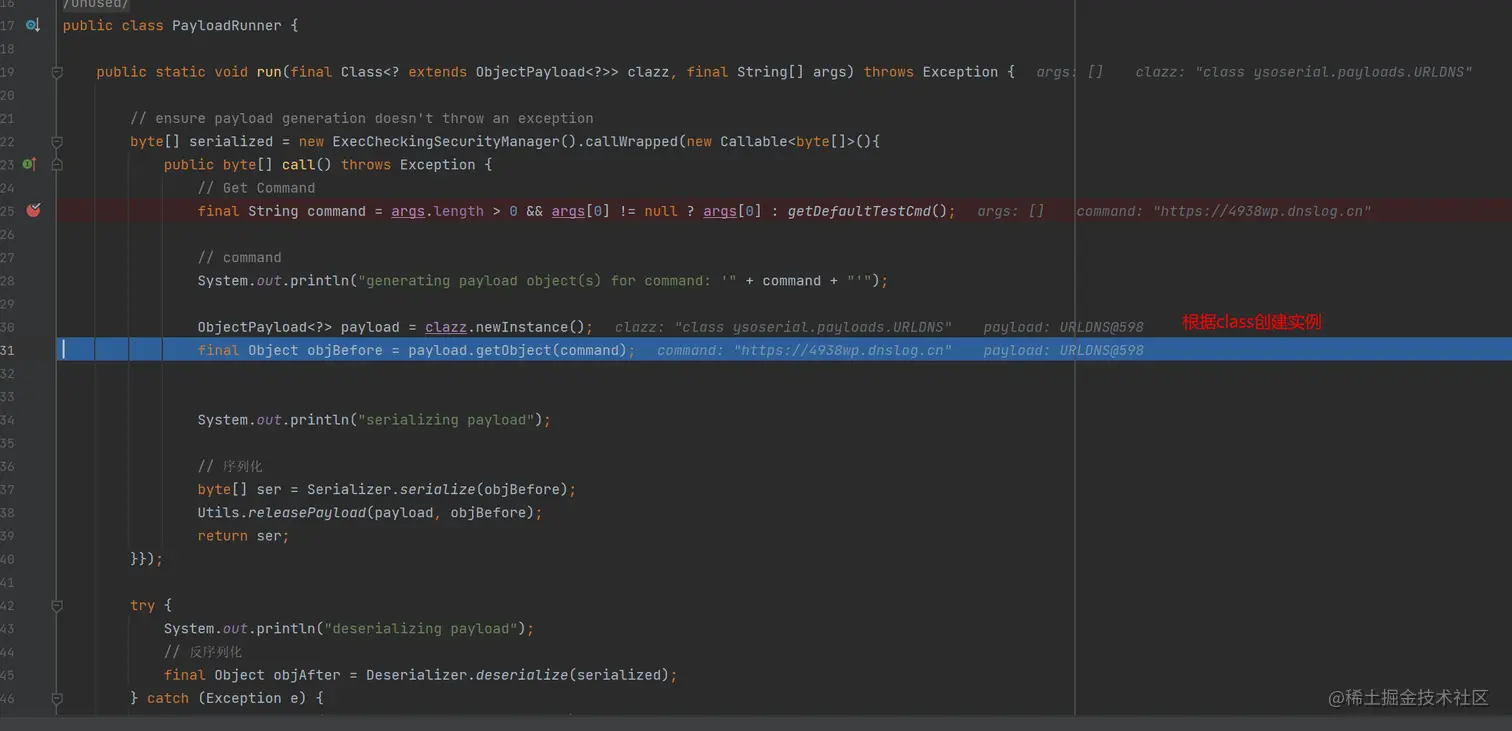This screenshot has height=731, width=1512.
Task: Click line number 37 in the gutter
Action: click(x=7, y=489)
